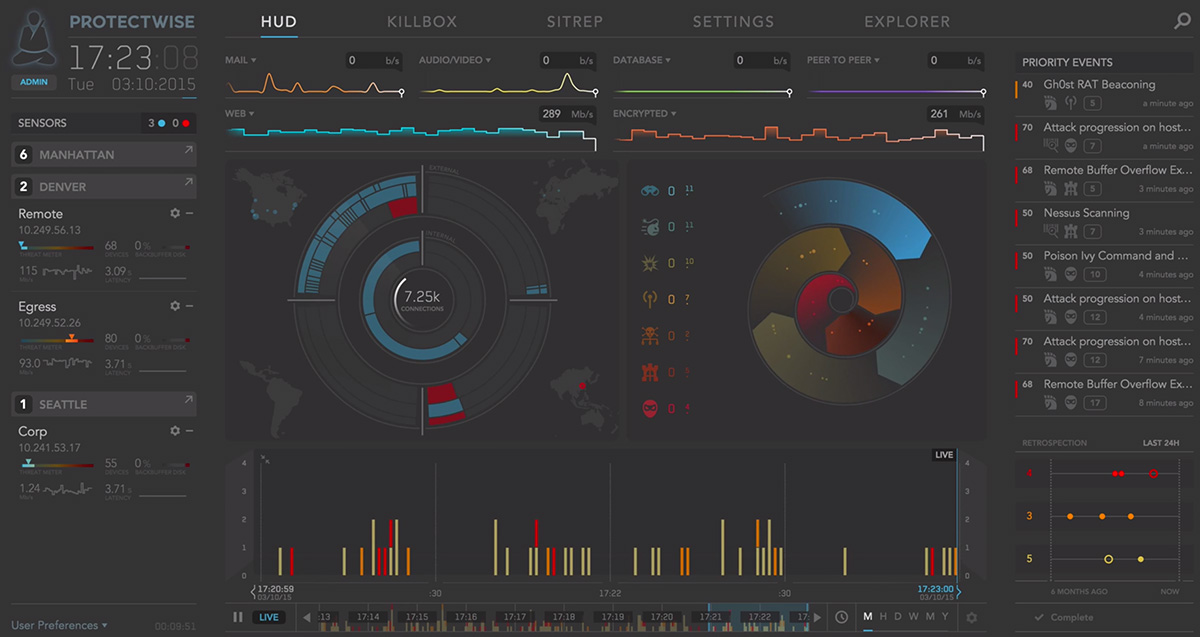Click the ADMIN badge
The height and width of the screenshot is (637, 1200).
click(34, 83)
